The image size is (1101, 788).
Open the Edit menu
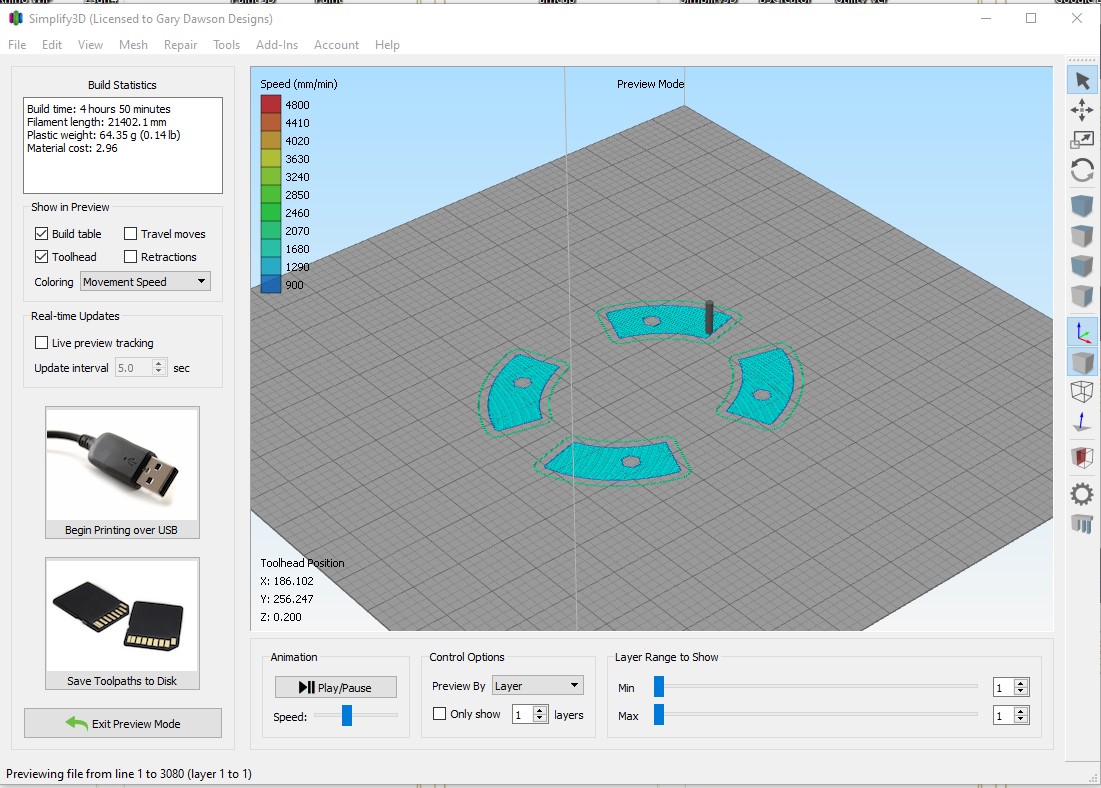point(52,45)
